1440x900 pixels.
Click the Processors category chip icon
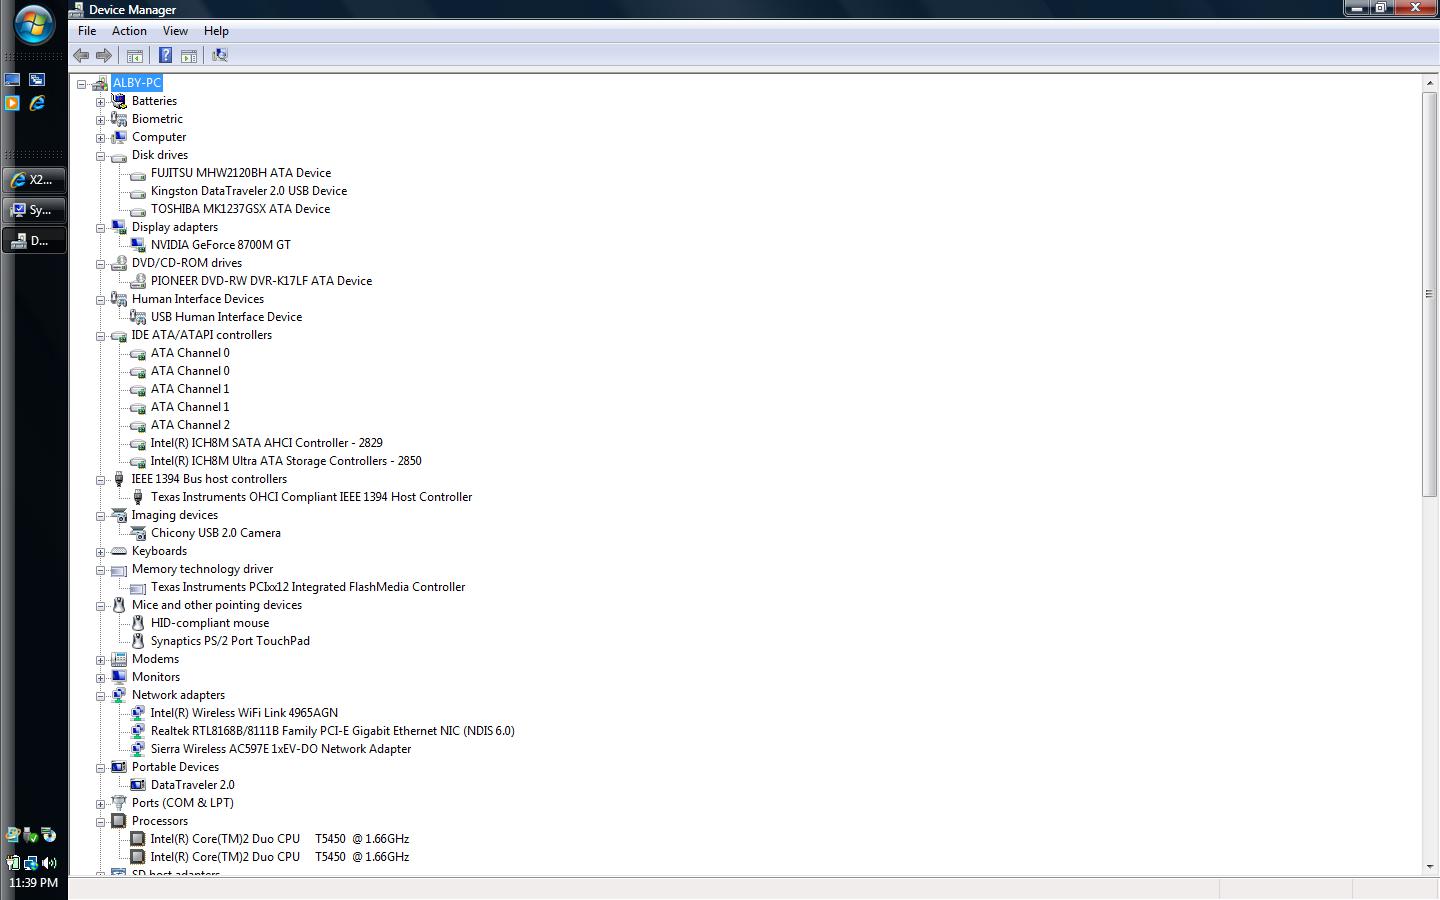[x=119, y=821]
